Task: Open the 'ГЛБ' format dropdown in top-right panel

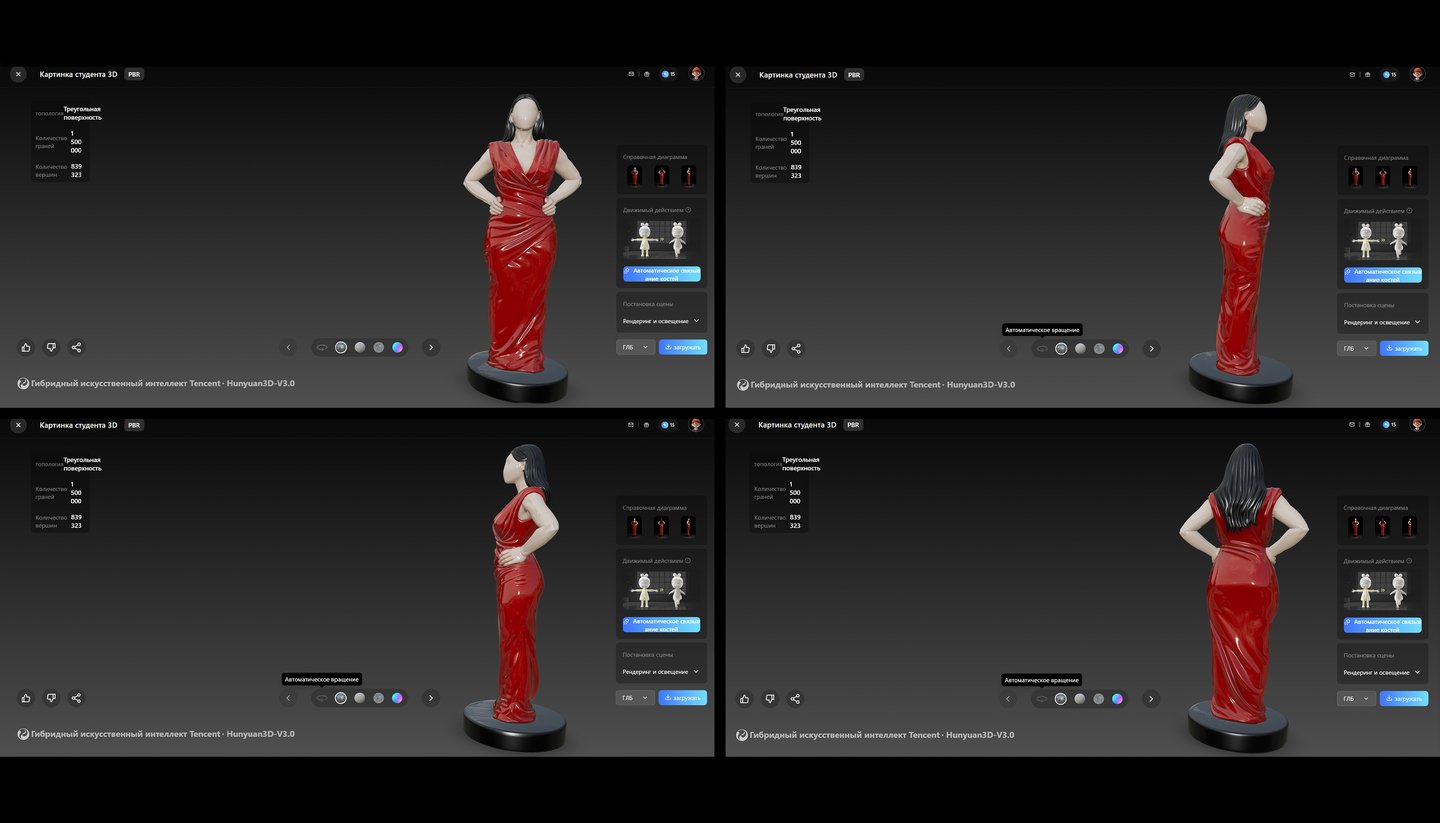Action: click(1356, 348)
